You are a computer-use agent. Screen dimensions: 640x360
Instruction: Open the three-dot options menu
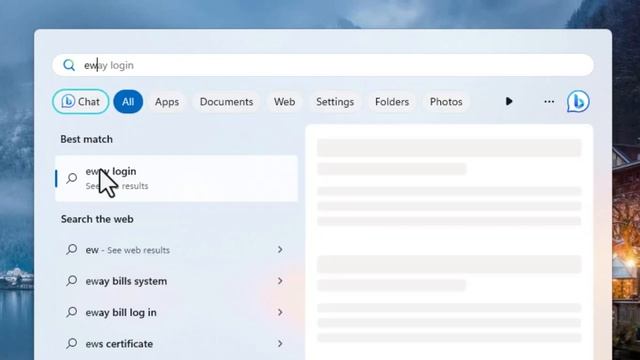pos(549,101)
